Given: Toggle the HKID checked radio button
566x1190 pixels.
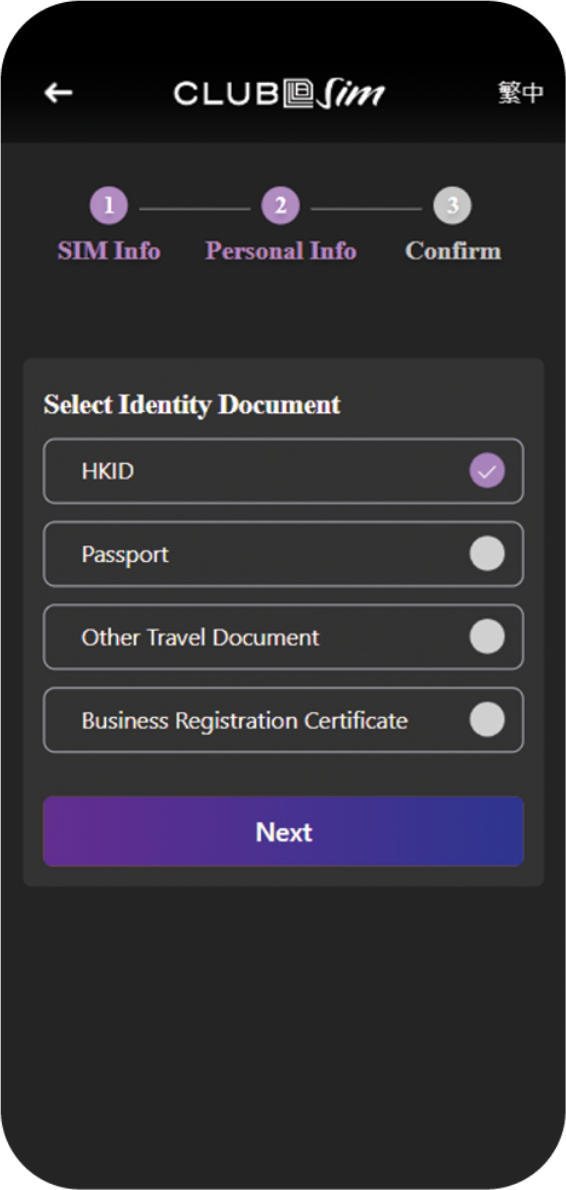Looking at the screenshot, I should point(487,471).
